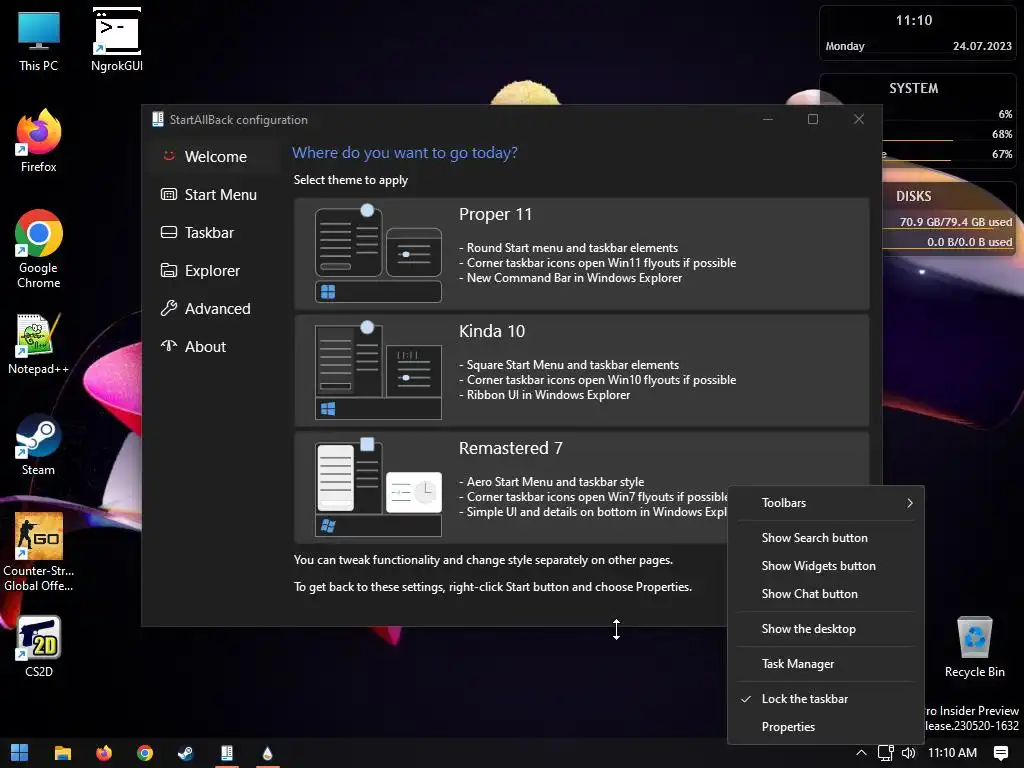Open Firefox from the taskbar
The width and height of the screenshot is (1024, 768).
pyautogui.click(x=104, y=753)
